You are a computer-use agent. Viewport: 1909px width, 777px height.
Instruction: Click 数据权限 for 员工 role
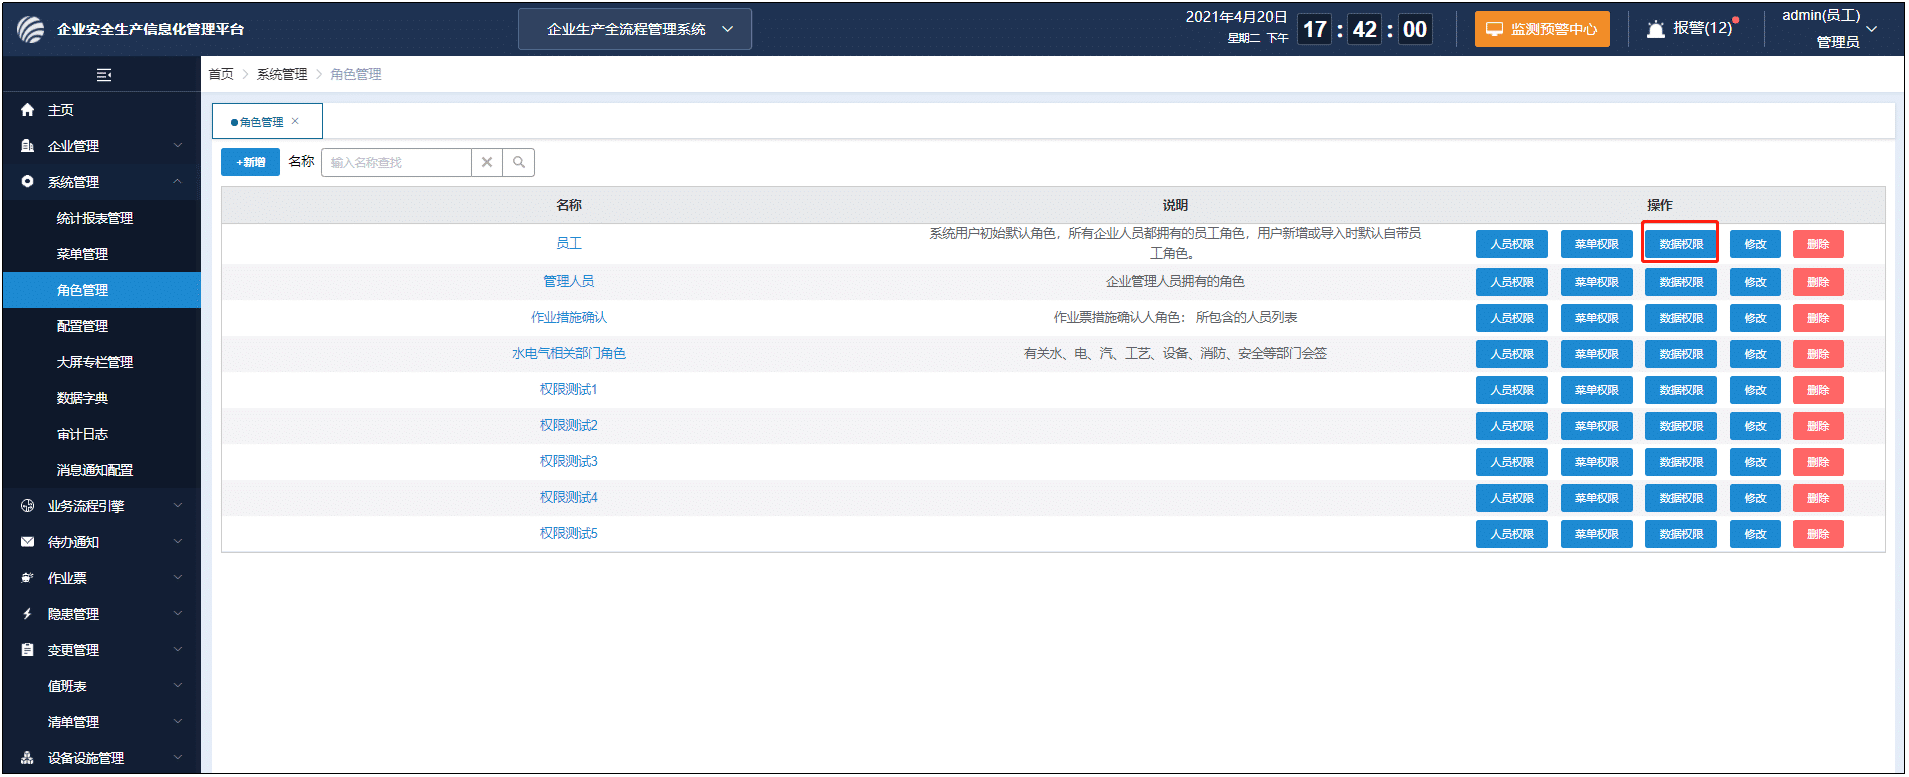(x=1681, y=244)
